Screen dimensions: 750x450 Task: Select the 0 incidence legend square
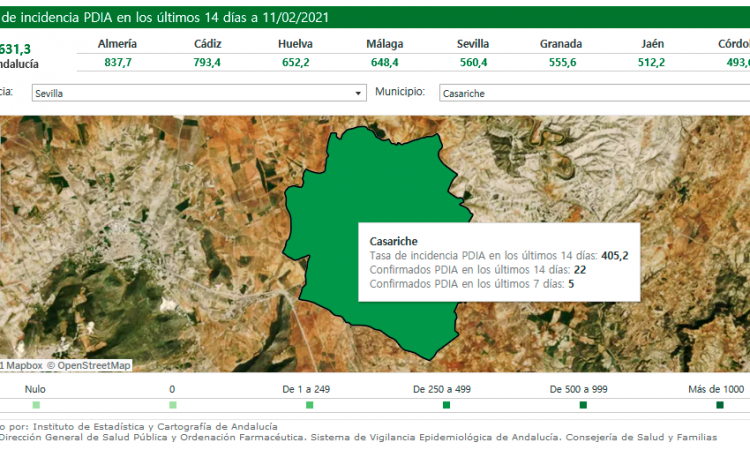point(173,405)
